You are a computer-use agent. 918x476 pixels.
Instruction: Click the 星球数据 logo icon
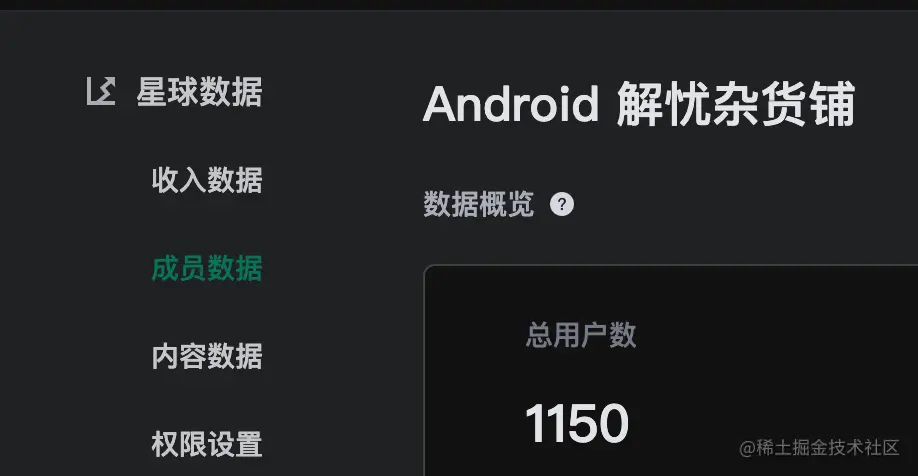coord(101,91)
